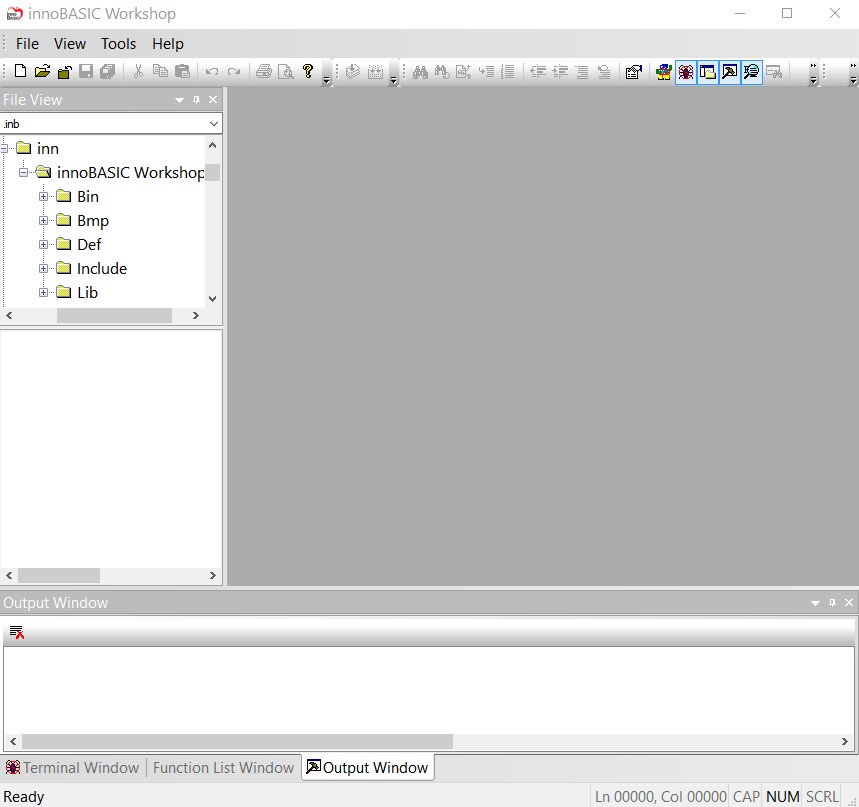Open standard toolbar overflow options arrow
This screenshot has height=807, width=859.
pos(327,81)
